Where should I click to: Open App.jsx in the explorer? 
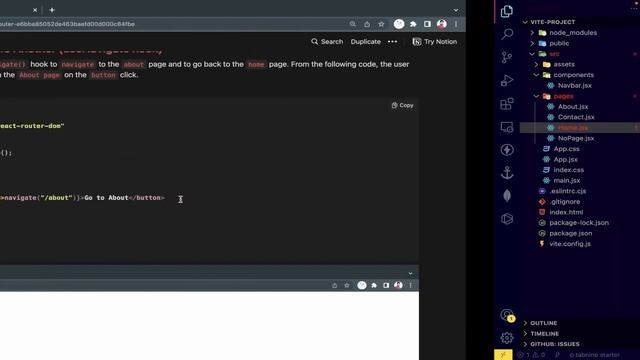(565, 160)
